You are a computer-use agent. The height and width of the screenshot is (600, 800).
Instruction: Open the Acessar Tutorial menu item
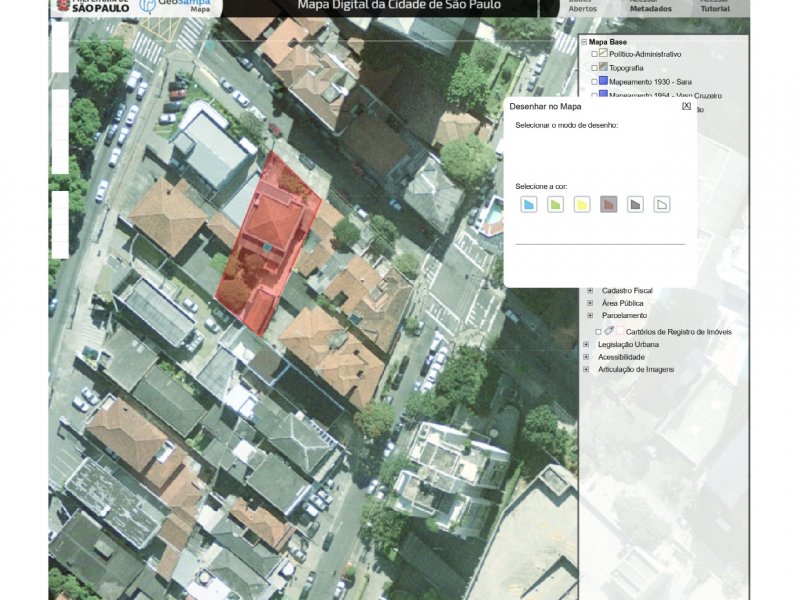(714, 6)
